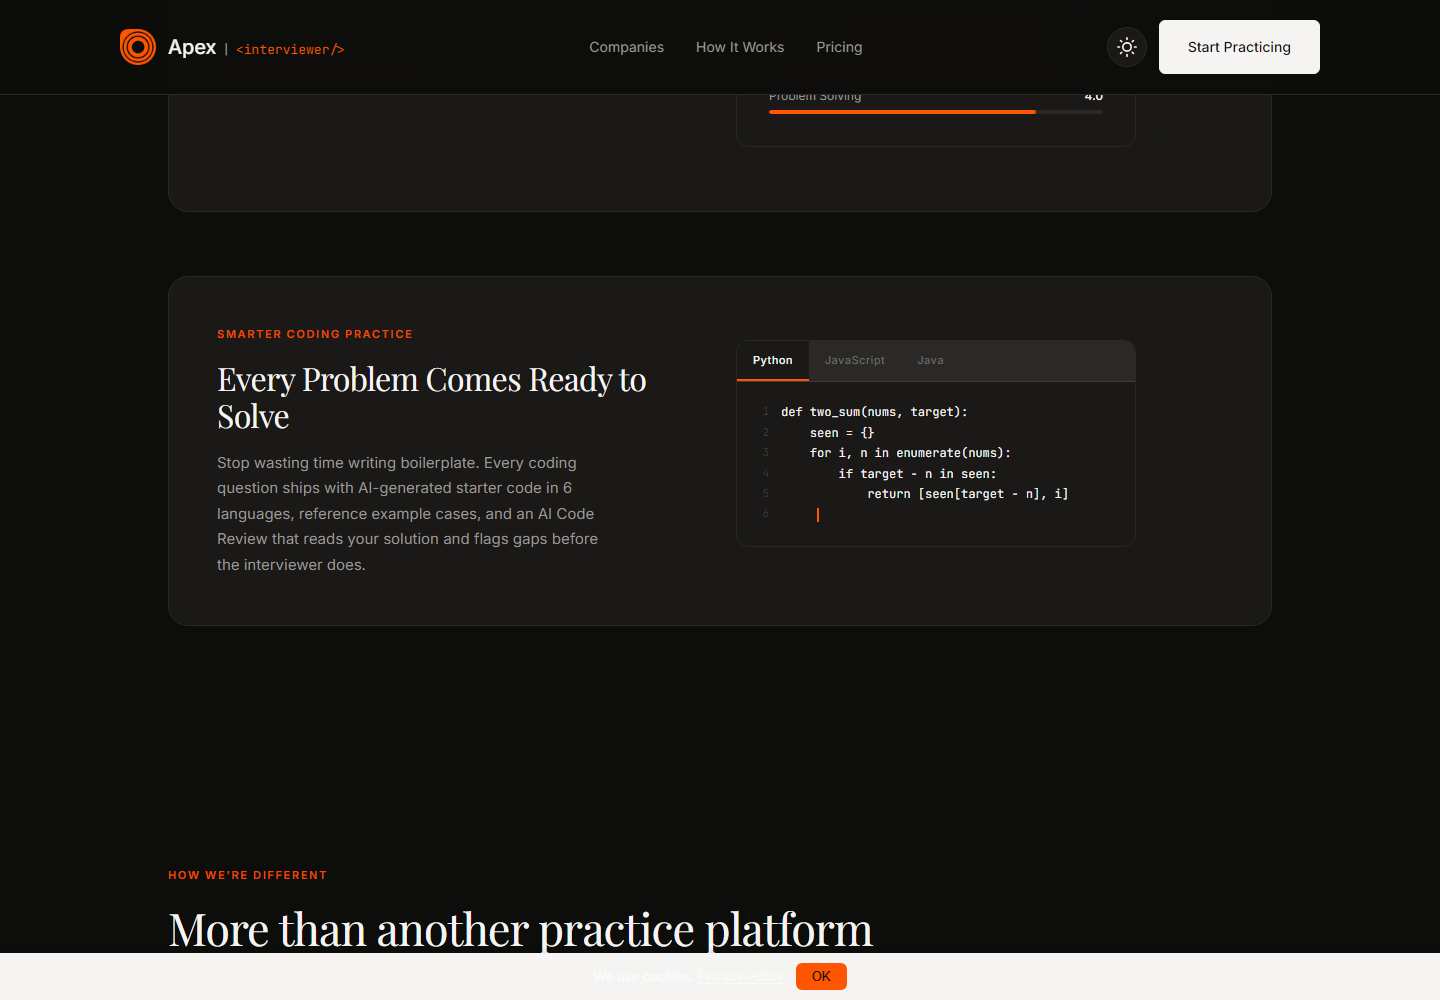Click the 'Smarter Coding Practice' orange label
Image resolution: width=1440 pixels, height=1000 pixels.
click(315, 334)
